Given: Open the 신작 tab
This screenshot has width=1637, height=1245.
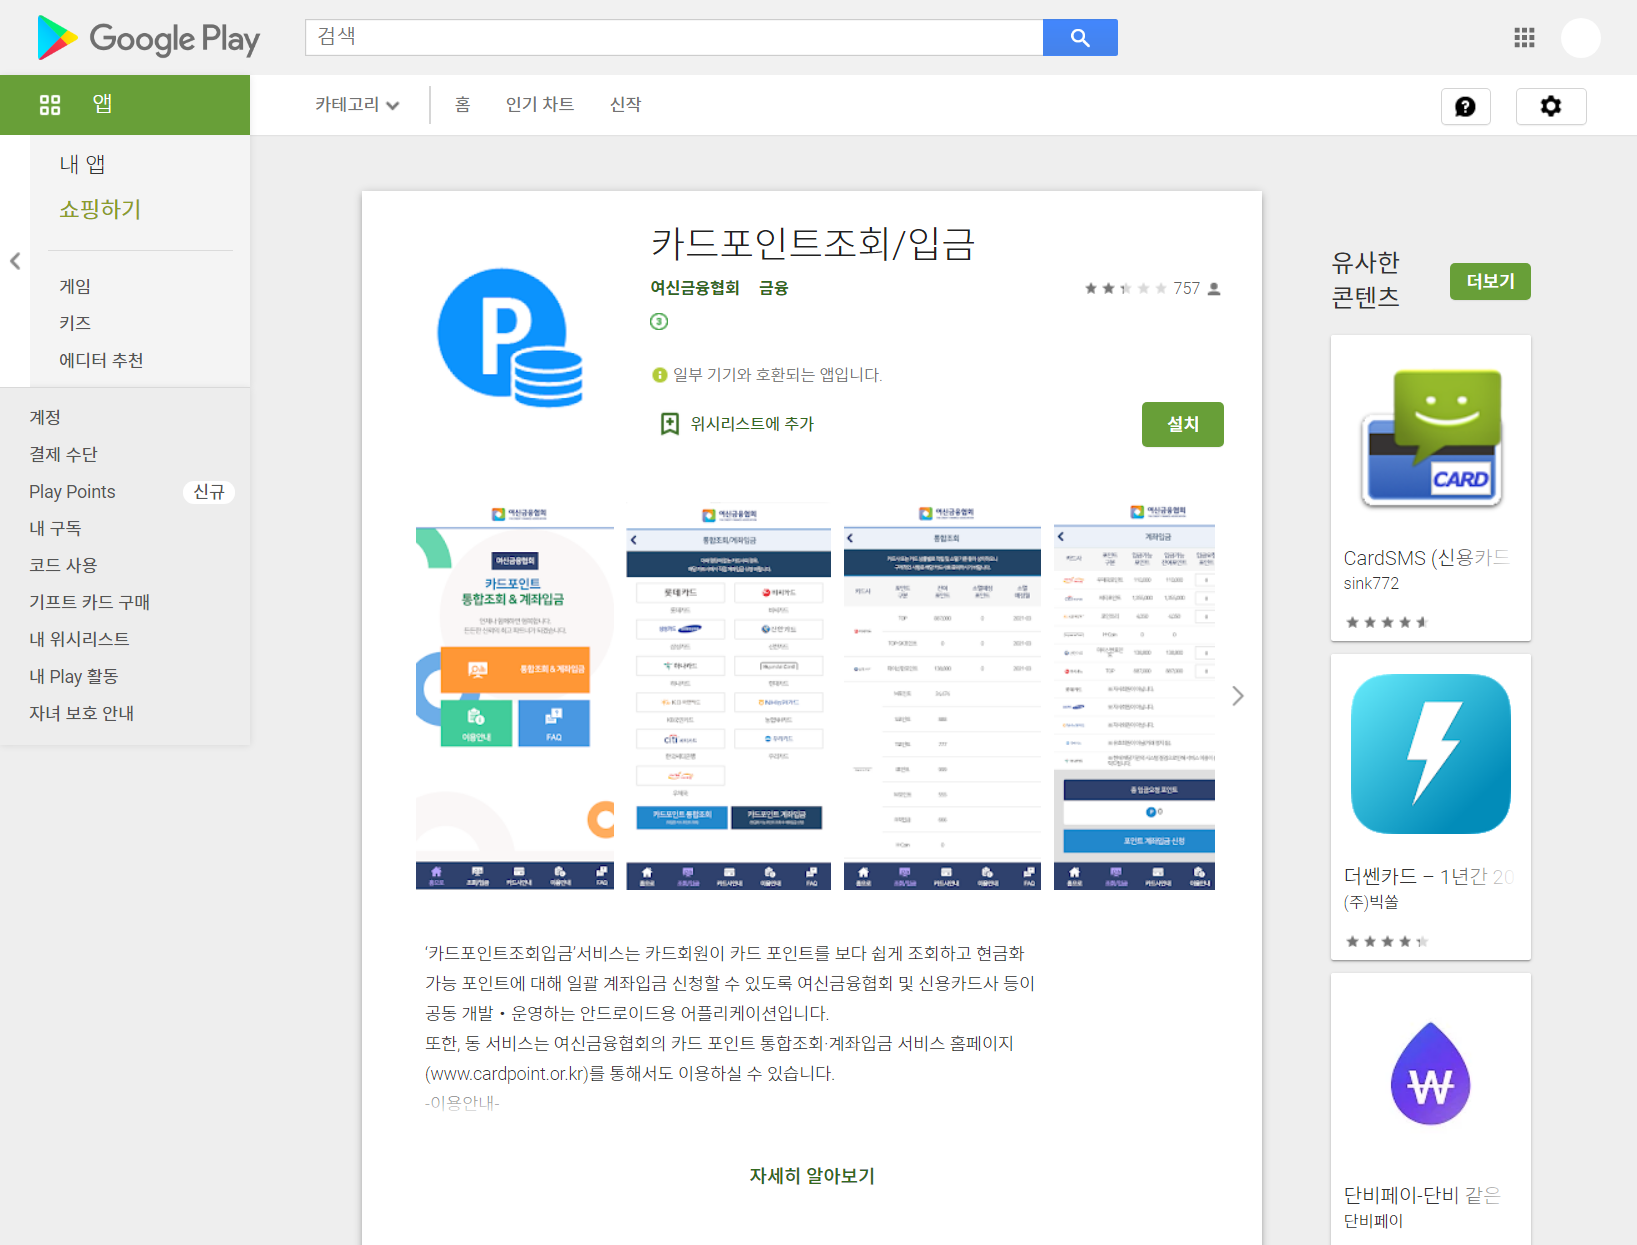Looking at the screenshot, I should 626,105.
